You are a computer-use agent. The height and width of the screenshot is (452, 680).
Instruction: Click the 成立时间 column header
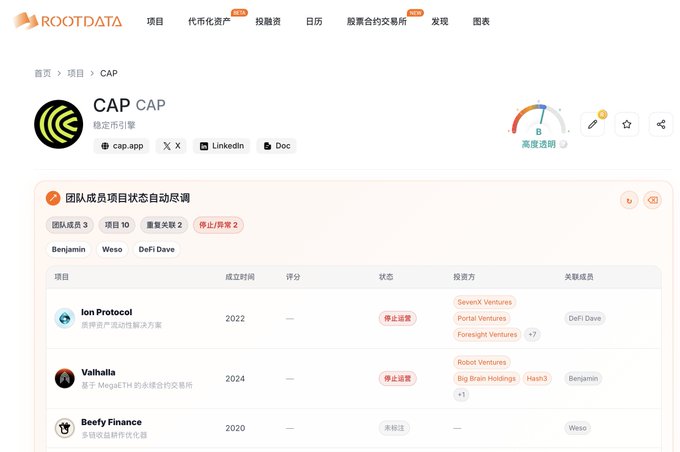click(x=240, y=277)
